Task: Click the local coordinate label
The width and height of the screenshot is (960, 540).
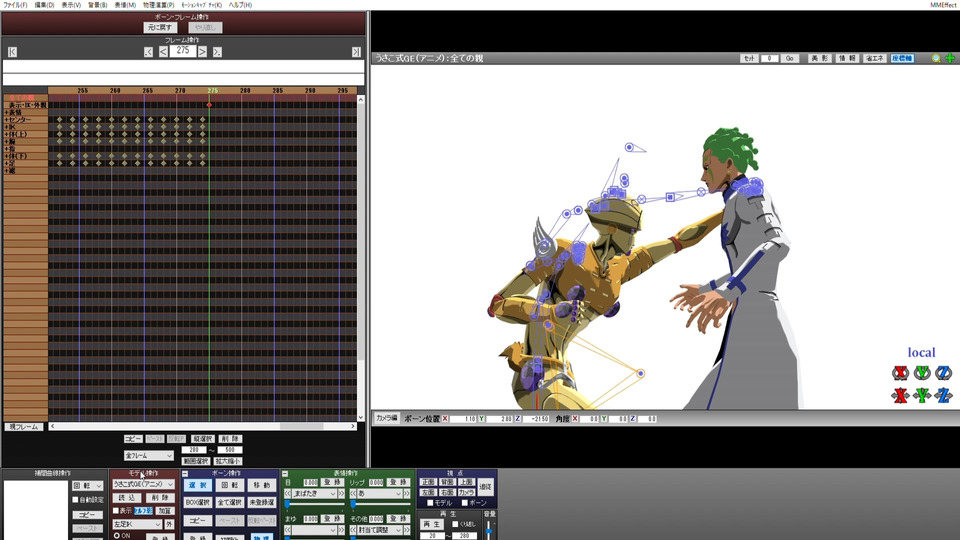Action: [x=921, y=353]
